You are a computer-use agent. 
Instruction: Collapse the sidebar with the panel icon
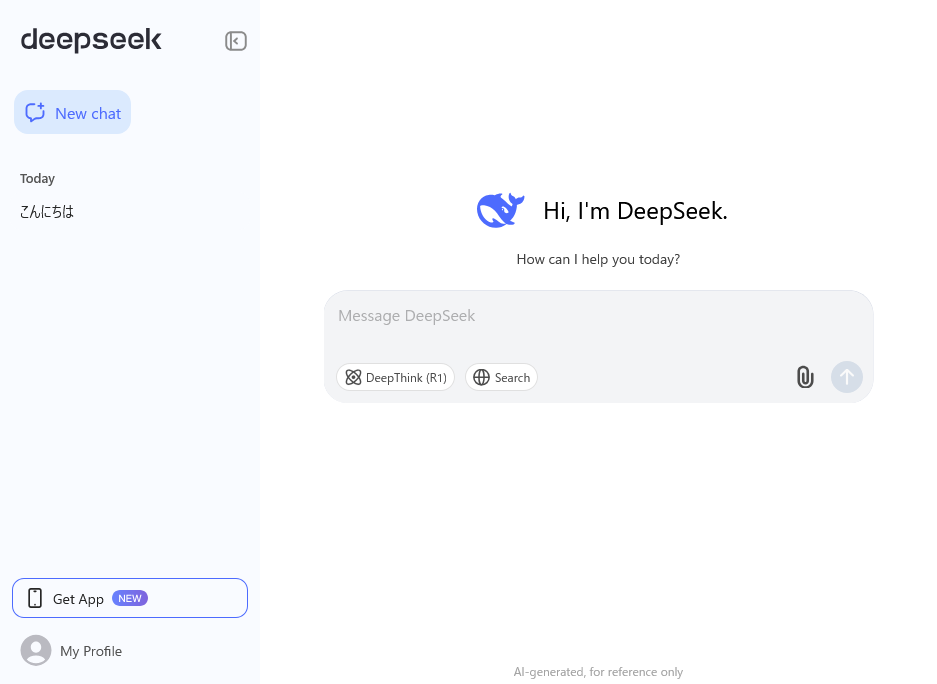[235, 41]
